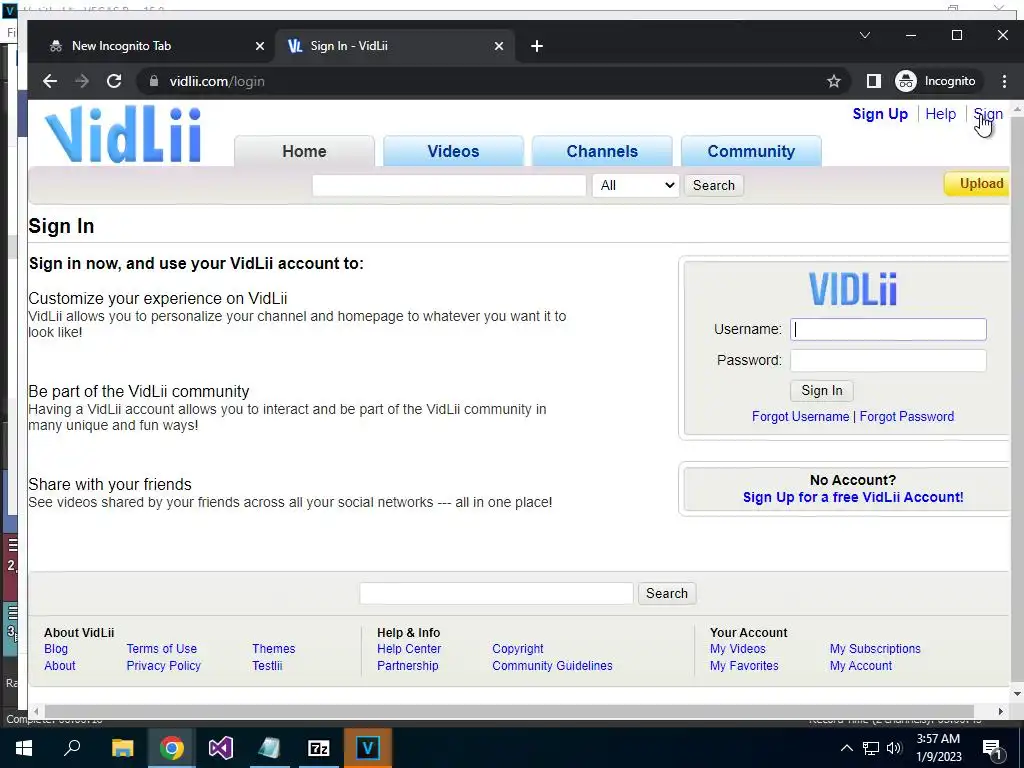Viewport: 1024px width, 768px height.
Task: Open My Subscriptions footer link
Action: pyautogui.click(x=875, y=648)
